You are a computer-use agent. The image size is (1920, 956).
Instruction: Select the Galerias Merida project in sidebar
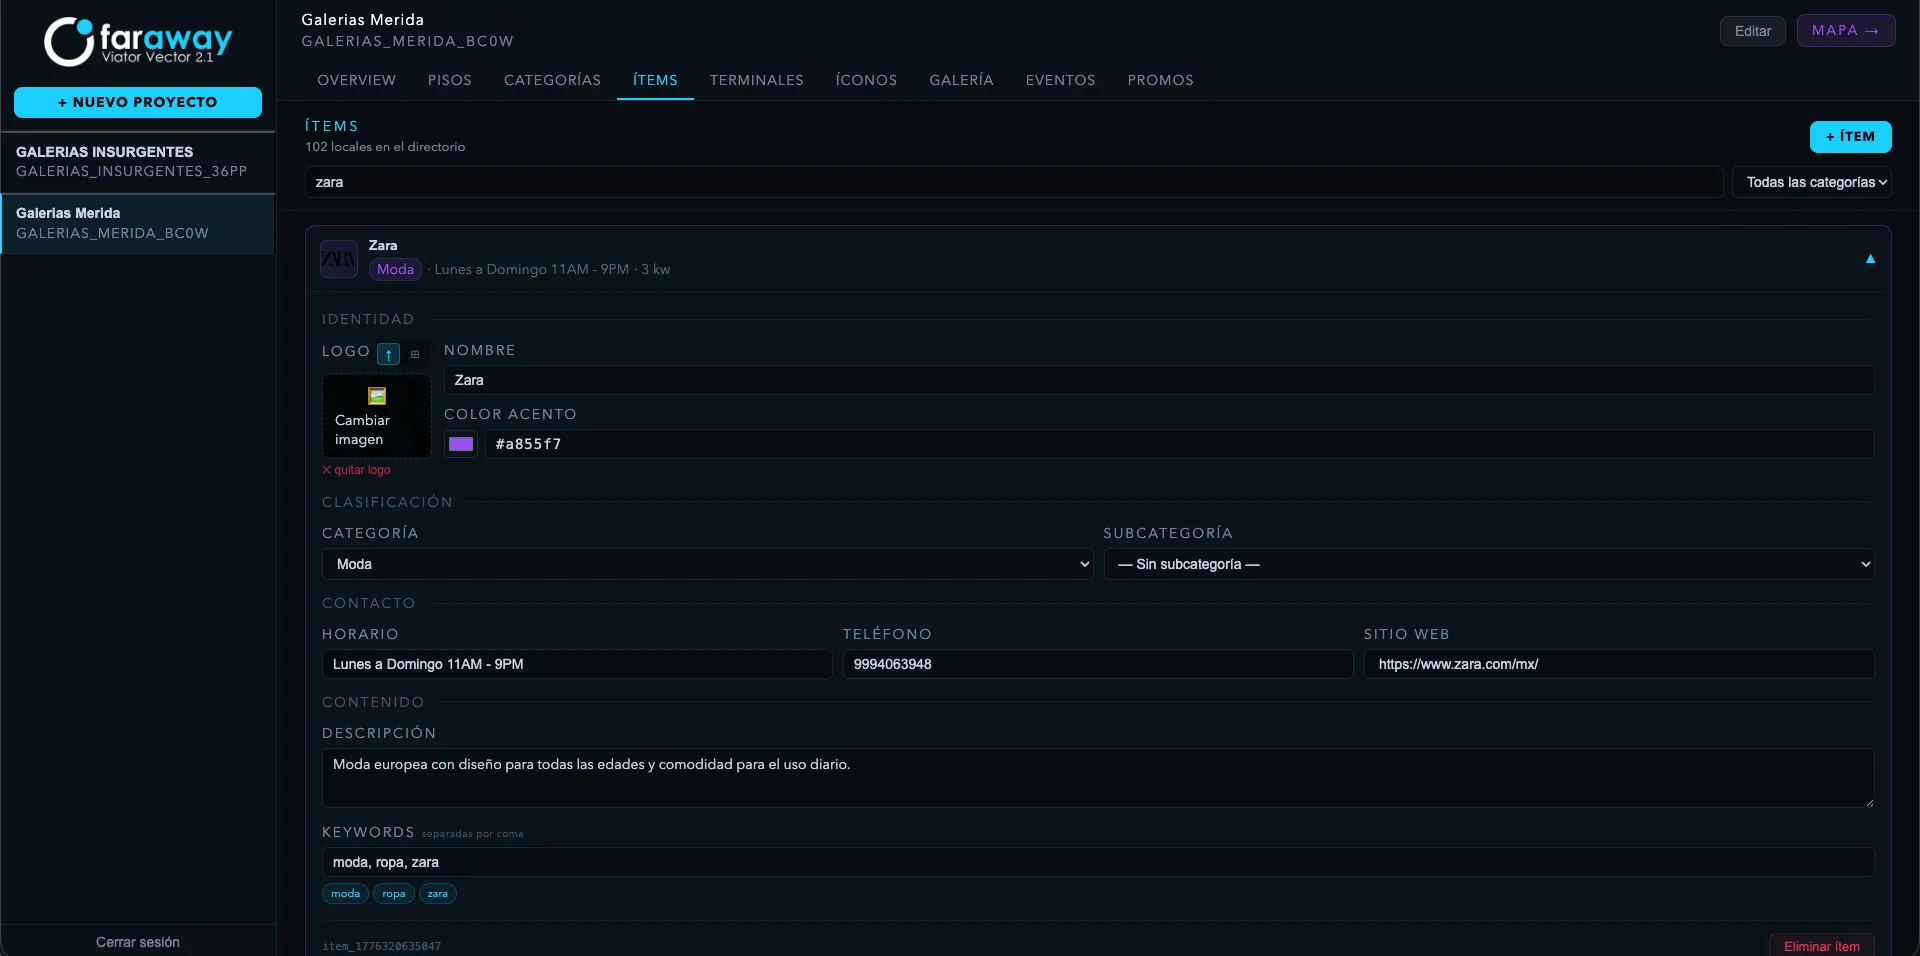tap(138, 223)
